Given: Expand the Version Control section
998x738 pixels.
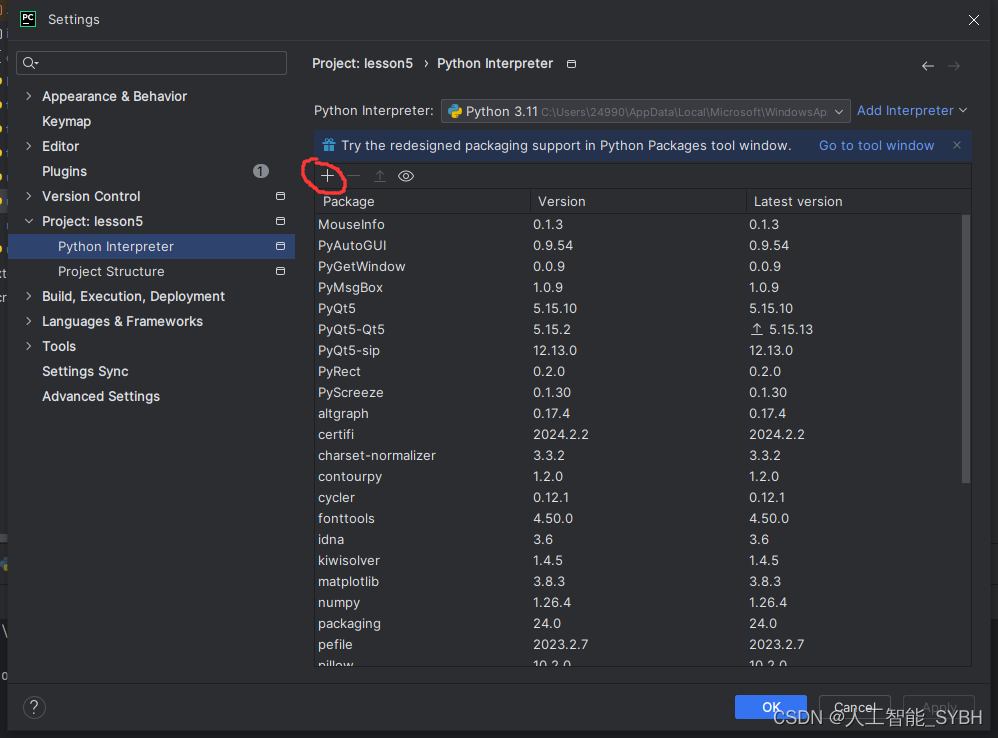Looking at the screenshot, I should (x=29, y=196).
